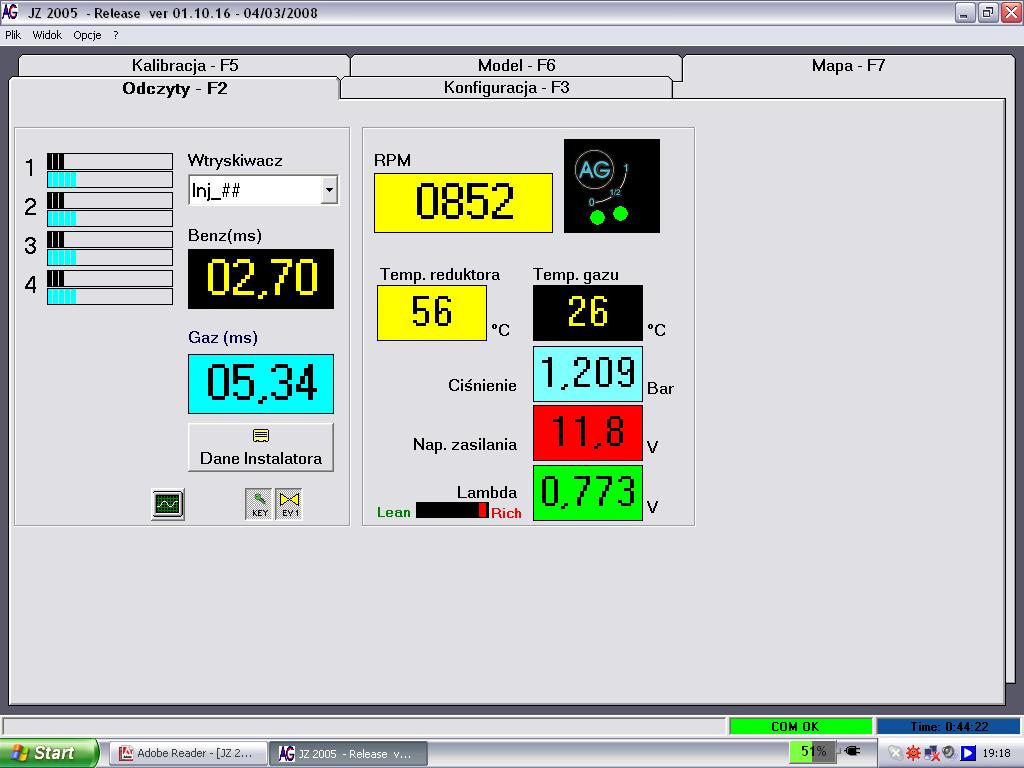Open the oscilloscope graph icon
The height and width of the screenshot is (768, 1024).
pos(168,504)
